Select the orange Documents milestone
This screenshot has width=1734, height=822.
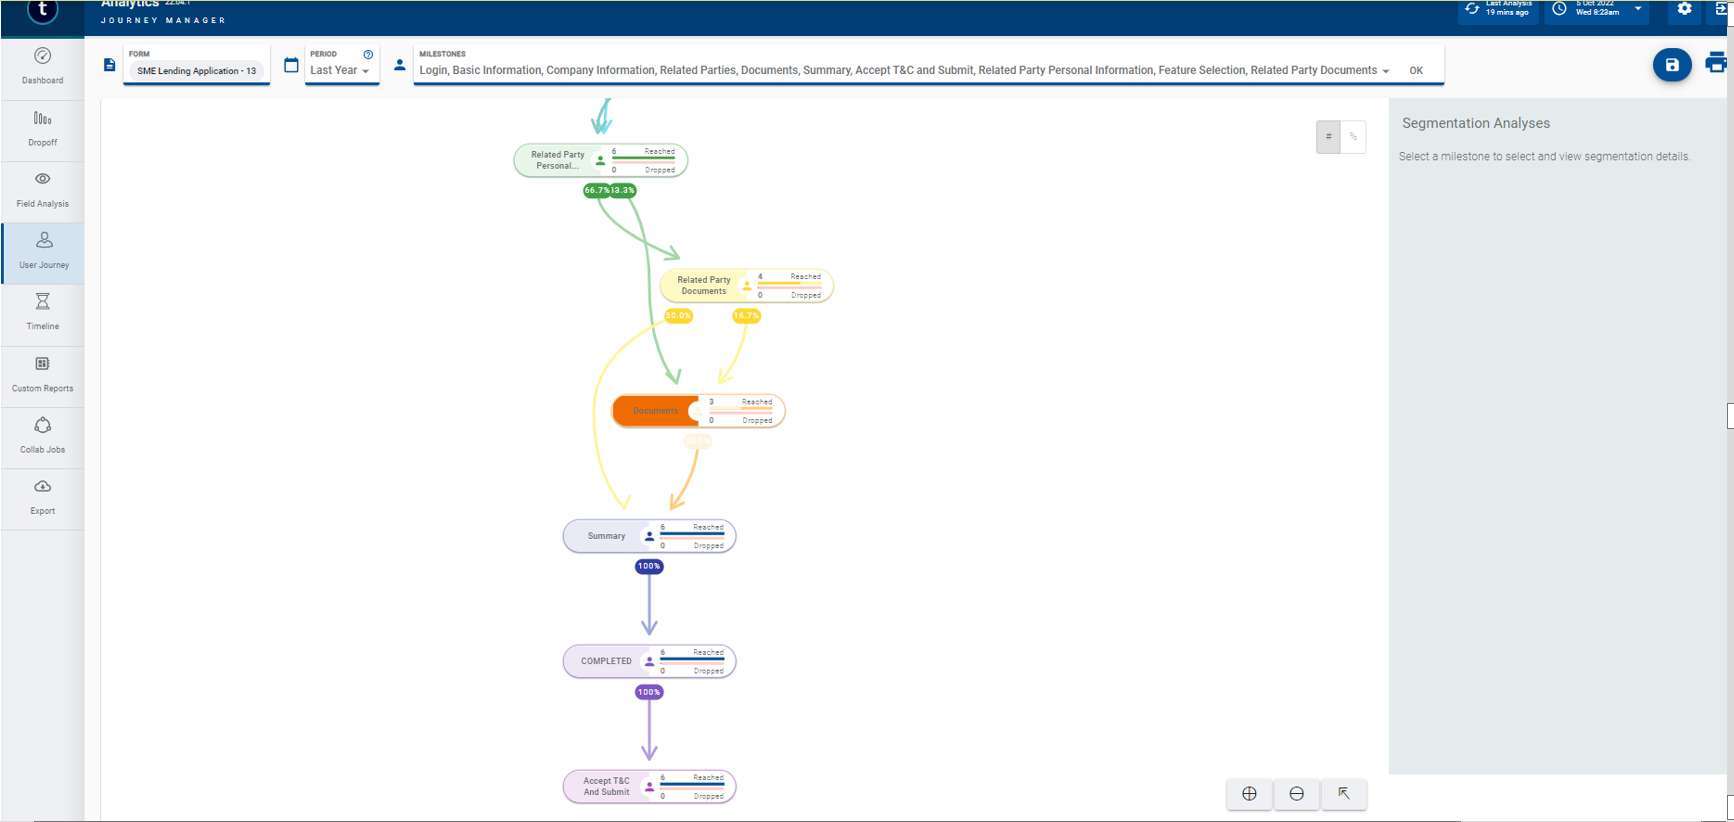pyautogui.click(x=698, y=411)
